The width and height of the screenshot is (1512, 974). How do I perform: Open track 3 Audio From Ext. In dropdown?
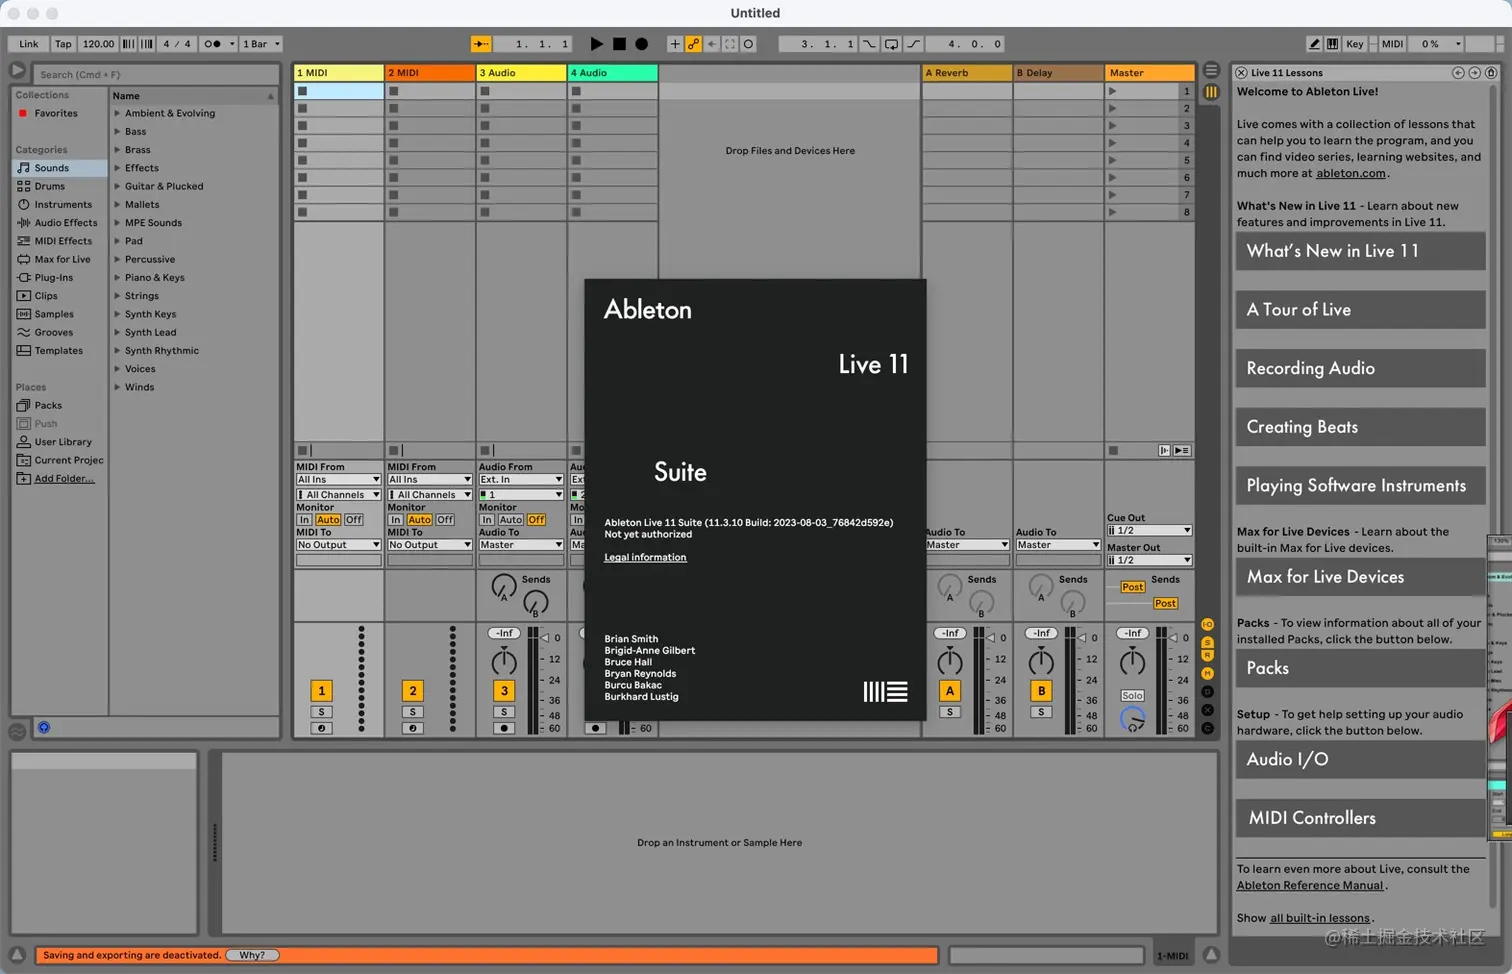pyautogui.click(x=520, y=480)
